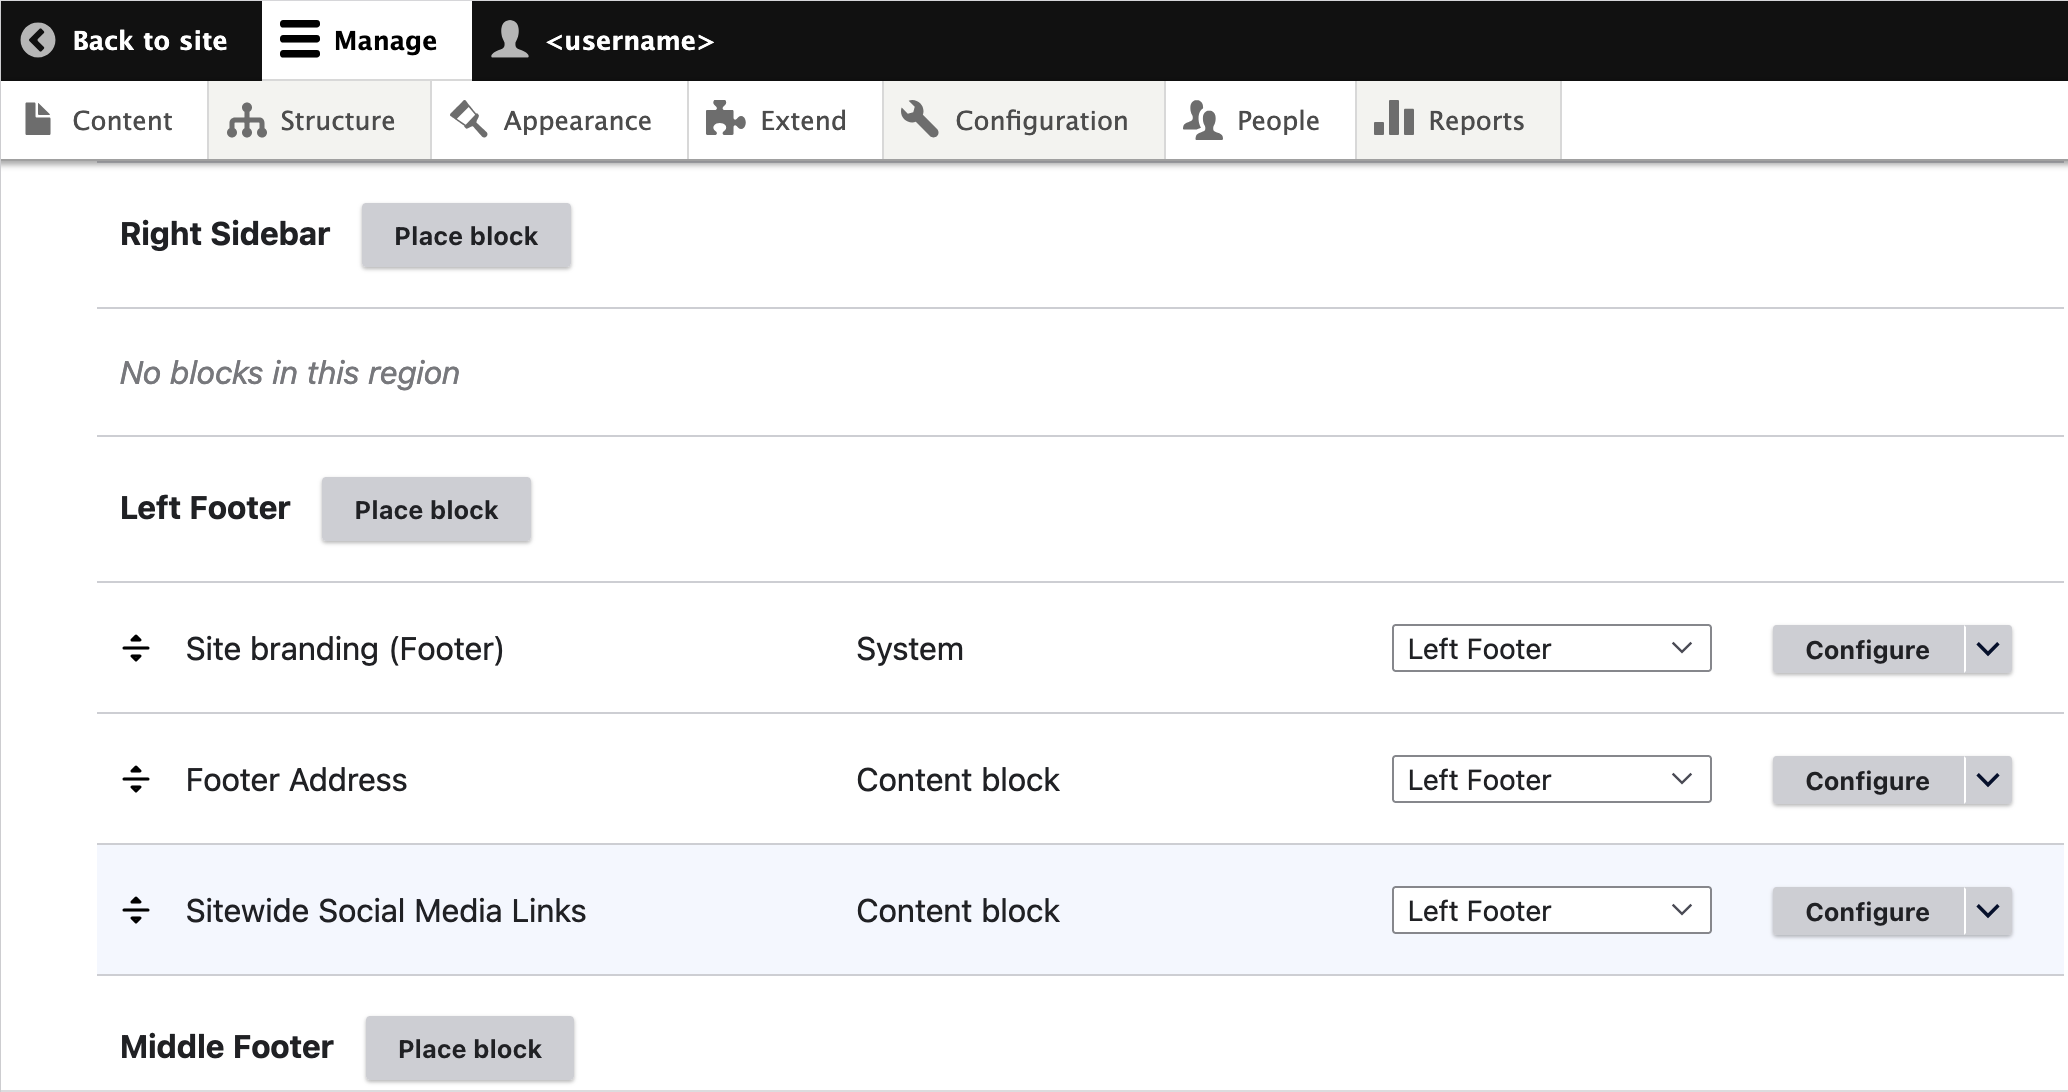Image resolution: width=2068 pixels, height=1092 pixels.
Task: Open the region dropdown for Site branding (Footer)
Action: coord(1550,649)
